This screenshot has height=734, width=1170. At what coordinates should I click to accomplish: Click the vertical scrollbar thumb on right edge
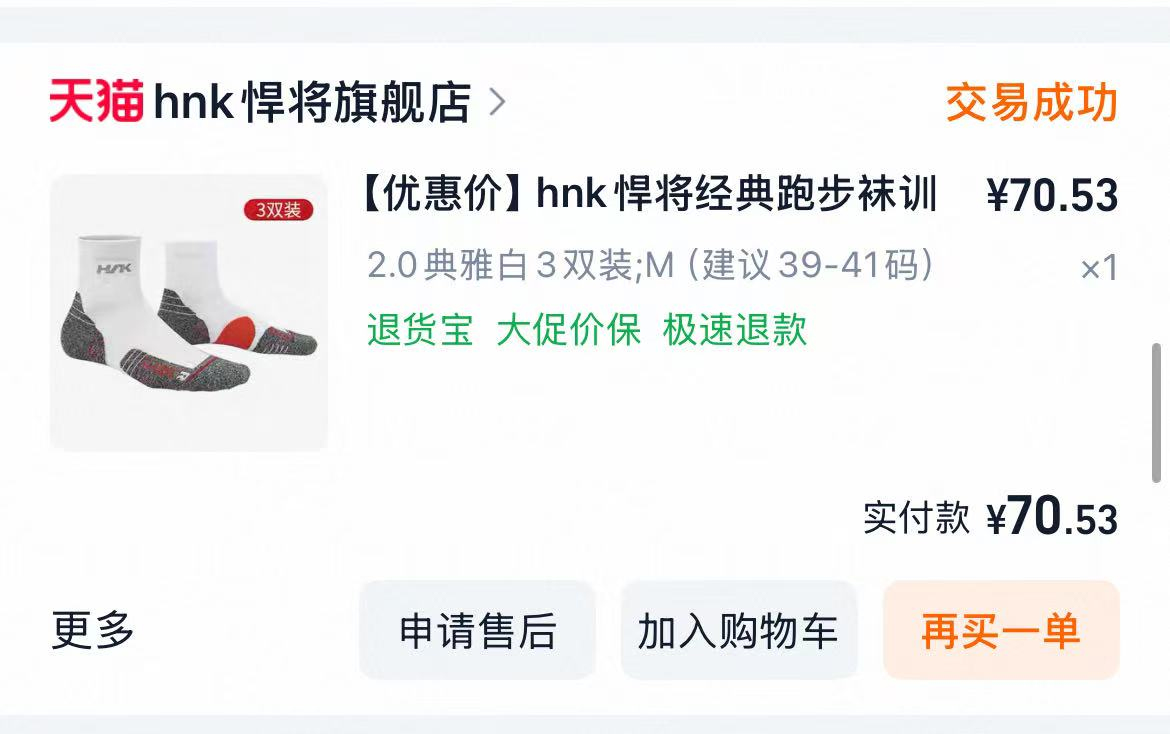tap(1156, 413)
